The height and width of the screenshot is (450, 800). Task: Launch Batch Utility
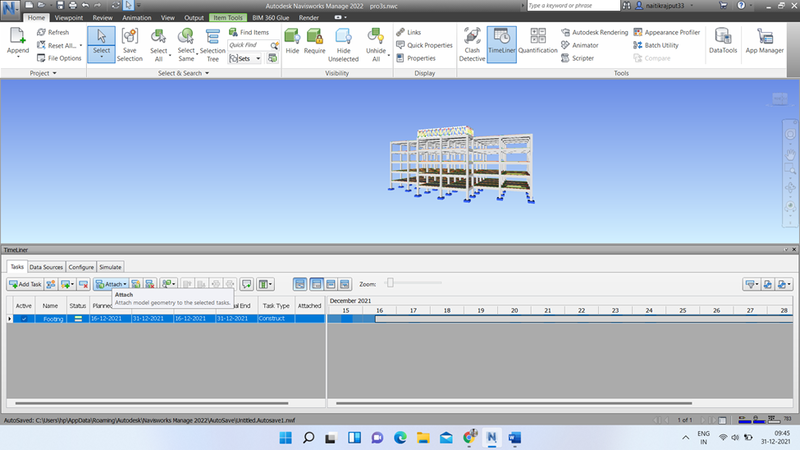click(656, 45)
